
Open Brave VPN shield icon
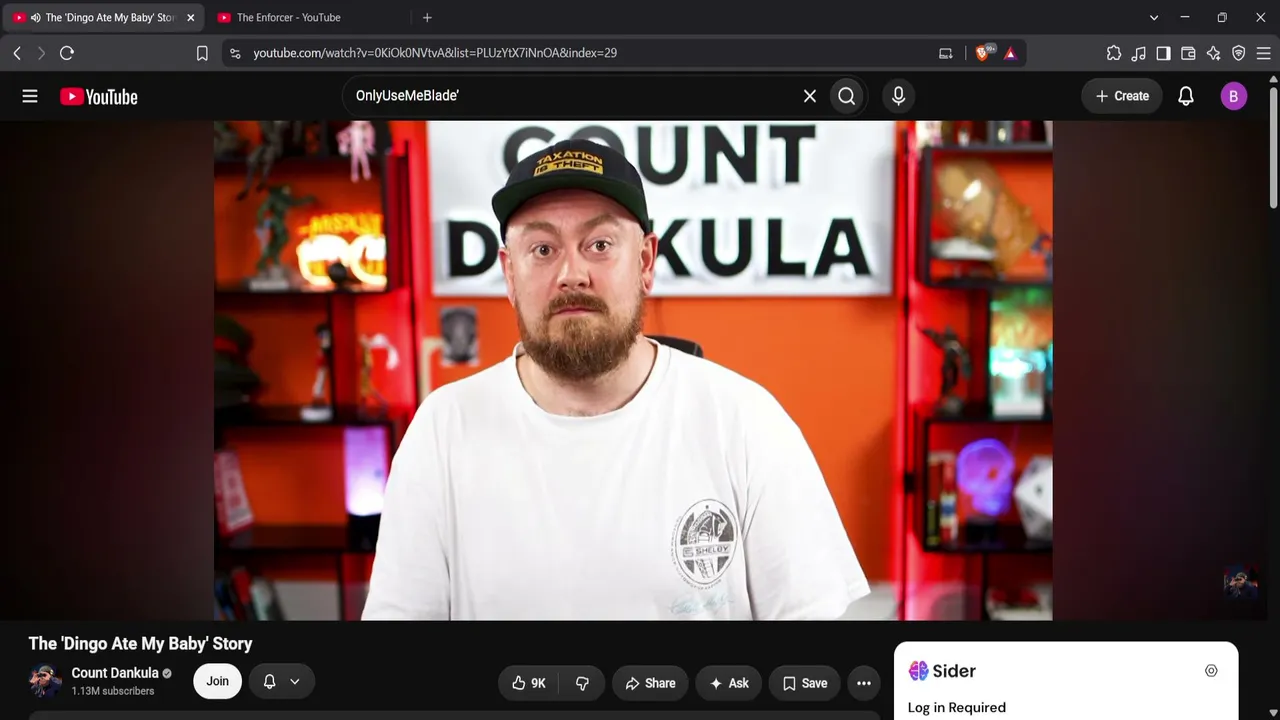(x=1239, y=53)
